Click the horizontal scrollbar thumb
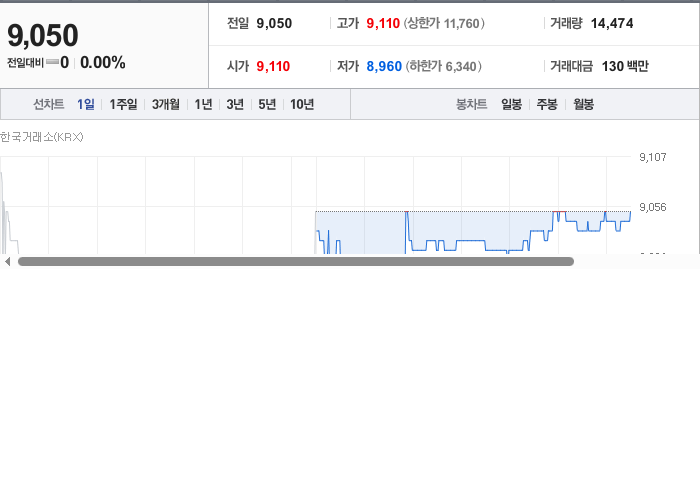This screenshot has height=490, width=700. point(296,262)
